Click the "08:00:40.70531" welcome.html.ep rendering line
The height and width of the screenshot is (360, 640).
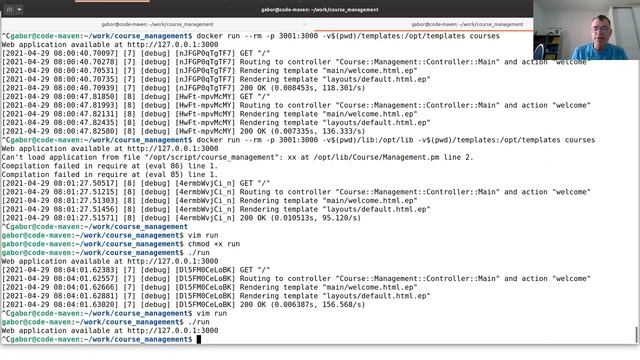[x=209, y=70]
